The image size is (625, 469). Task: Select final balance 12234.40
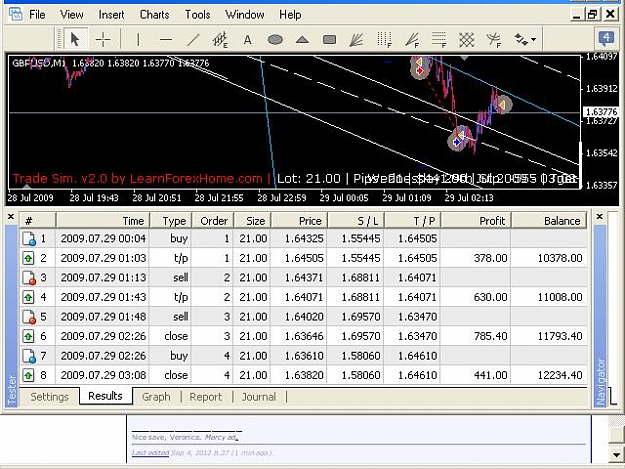pyautogui.click(x=560, y=375)
